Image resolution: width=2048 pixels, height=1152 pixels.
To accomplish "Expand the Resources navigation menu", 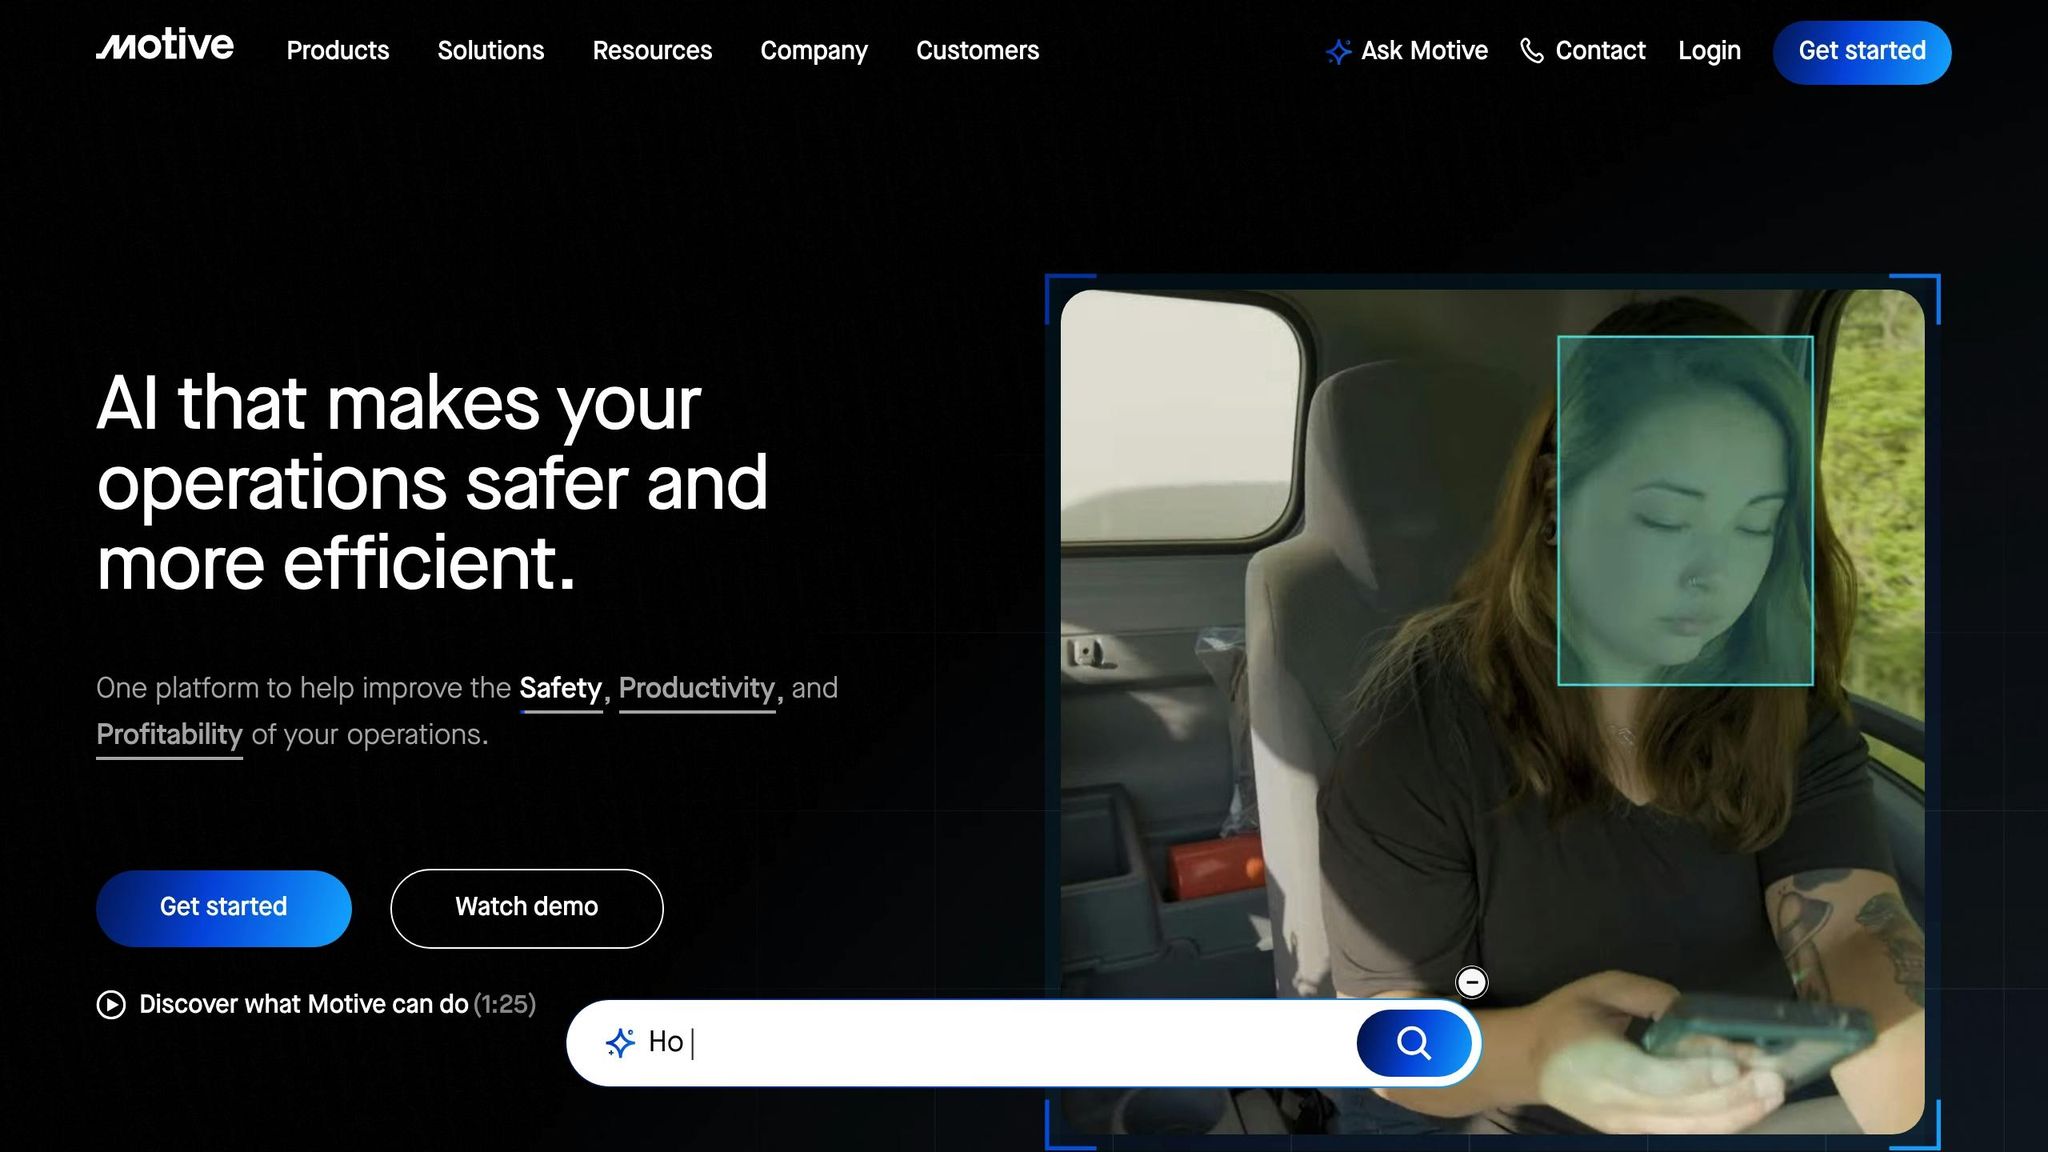I will tap(652, 51).
